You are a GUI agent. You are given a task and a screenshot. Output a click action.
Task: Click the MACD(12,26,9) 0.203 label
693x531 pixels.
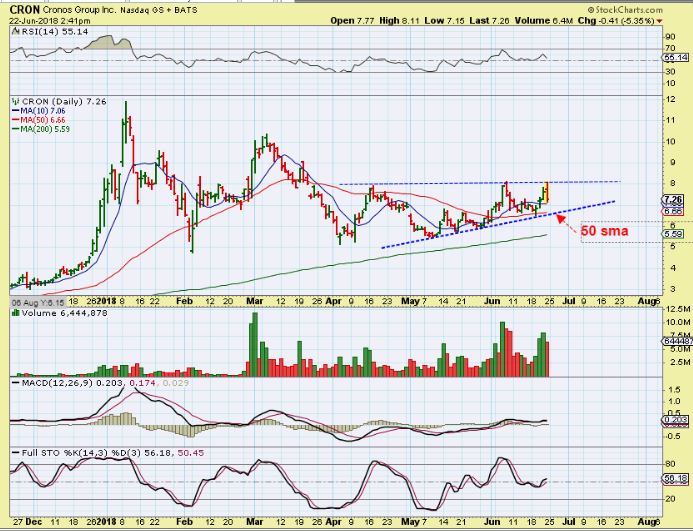pyautogui.click(x=74, y=383)
